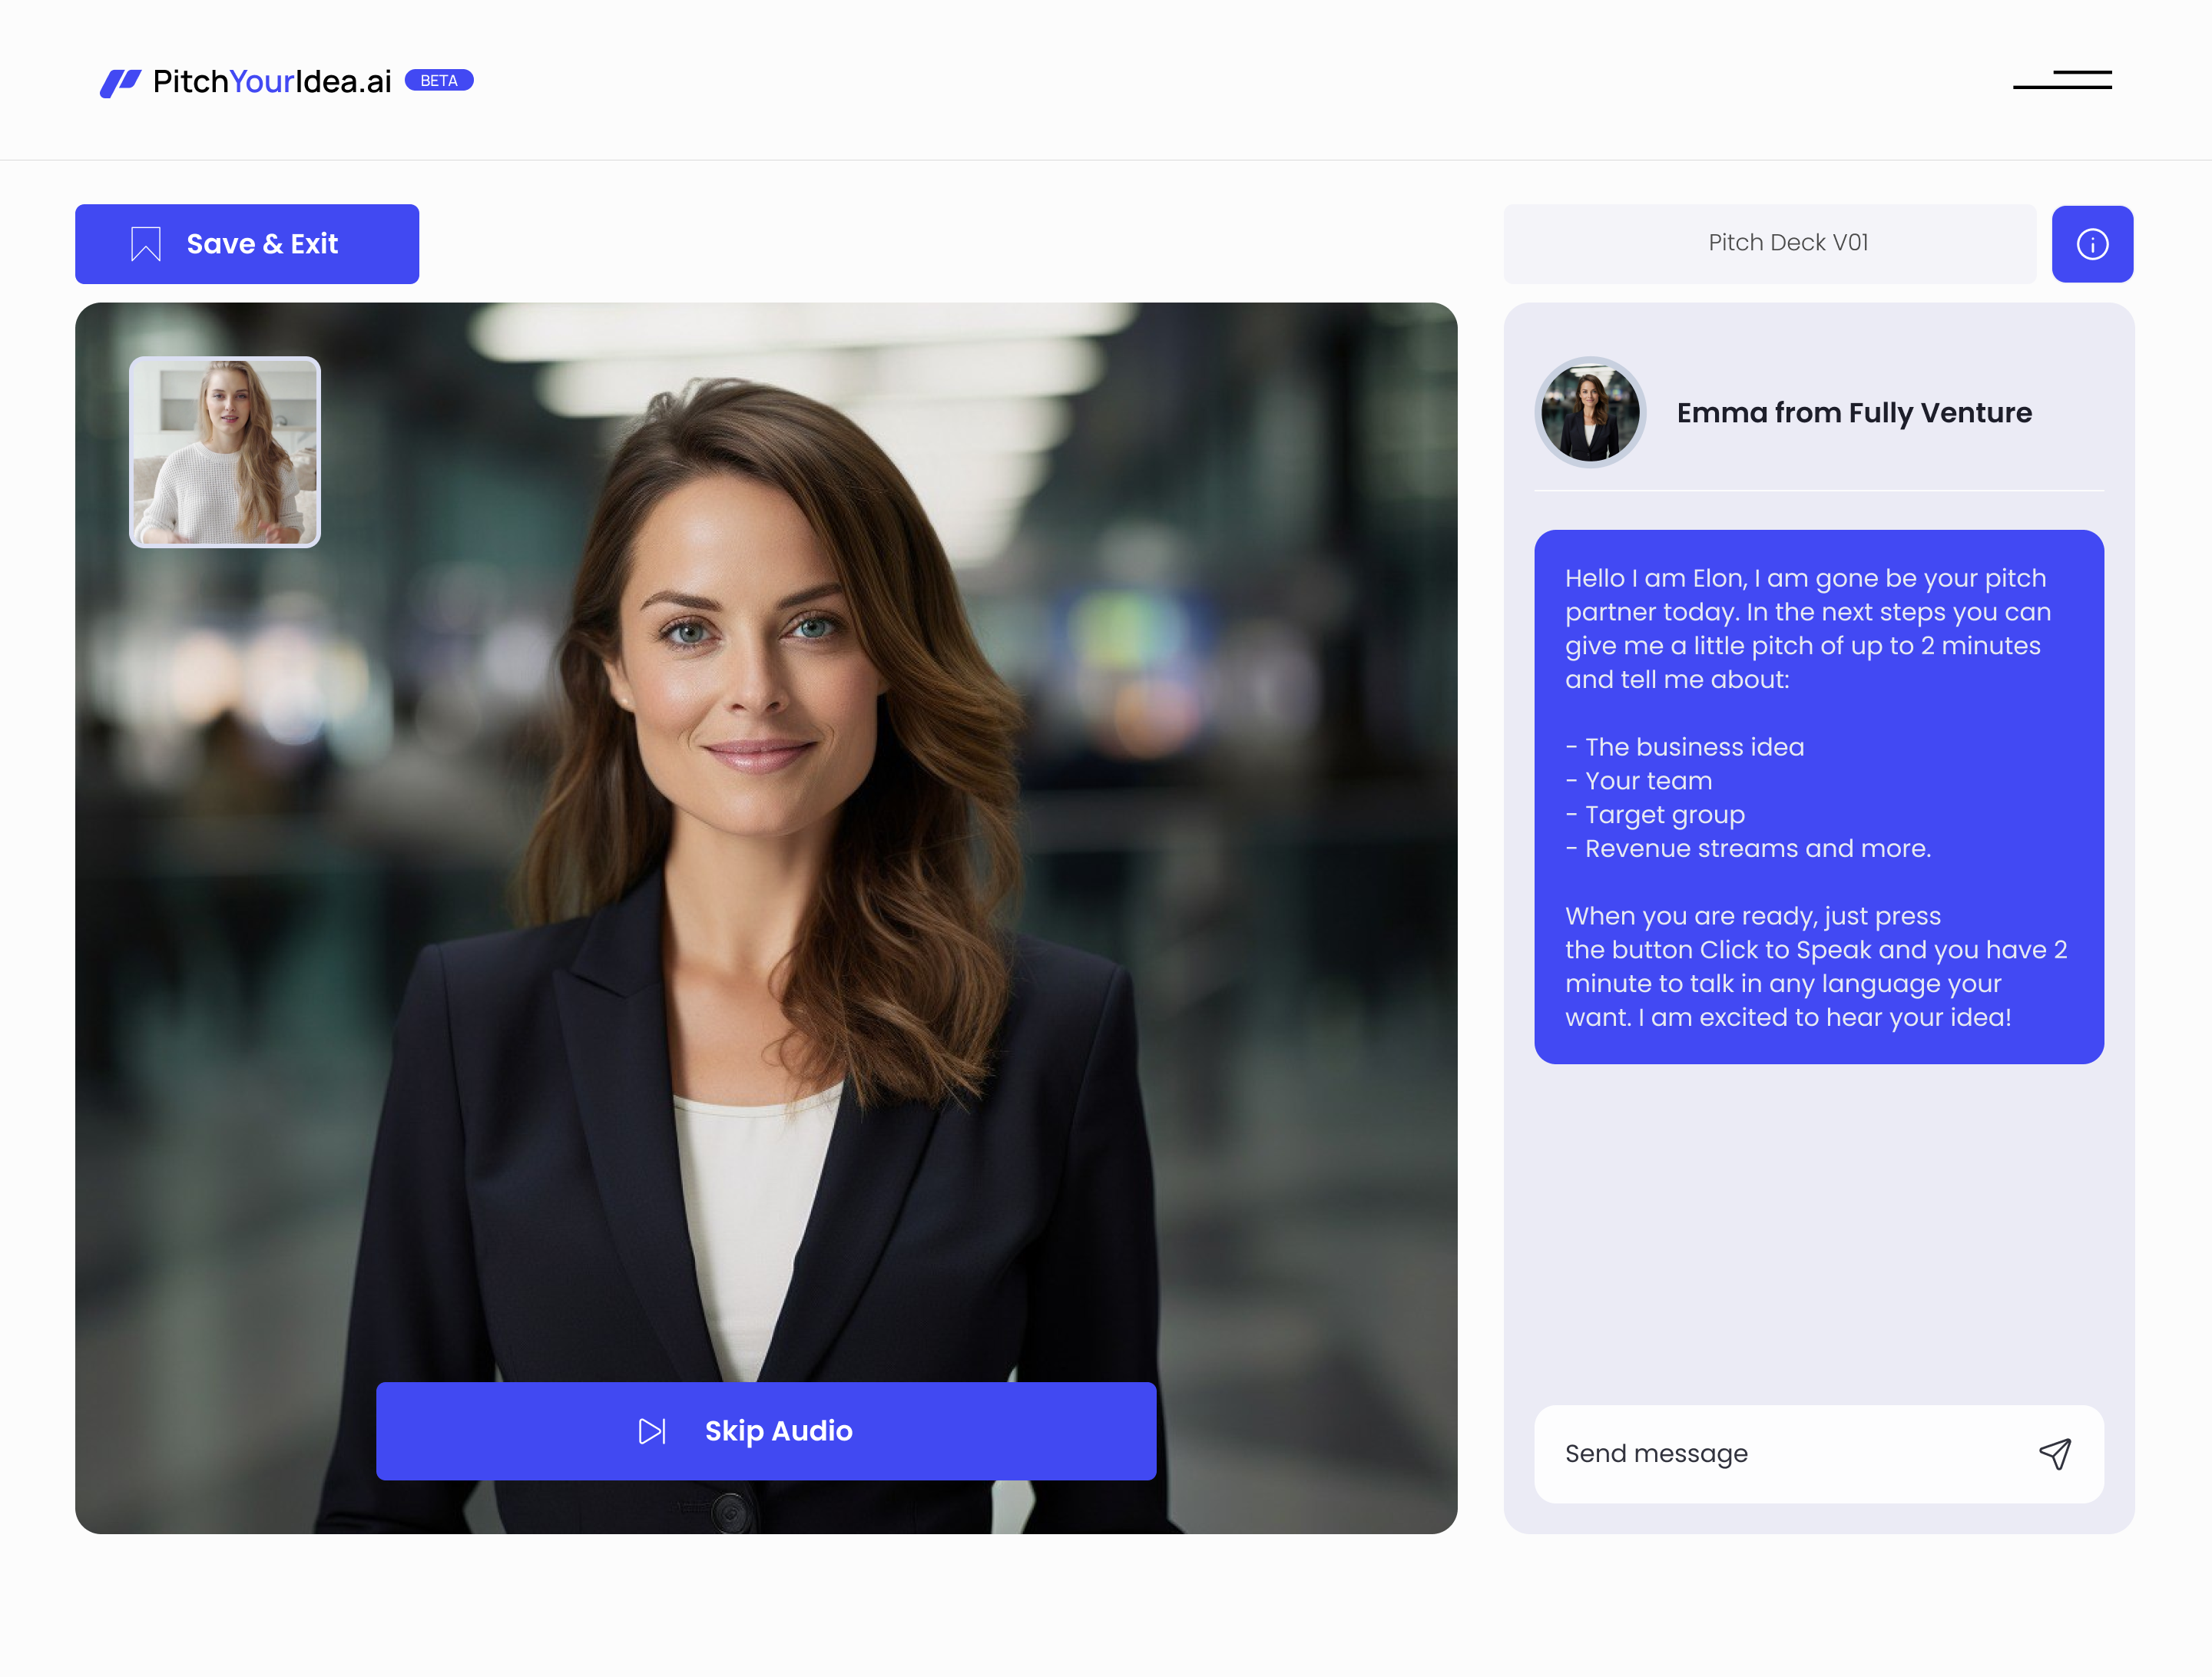
Task: Click the info icon button
Action: [2091, 244]
